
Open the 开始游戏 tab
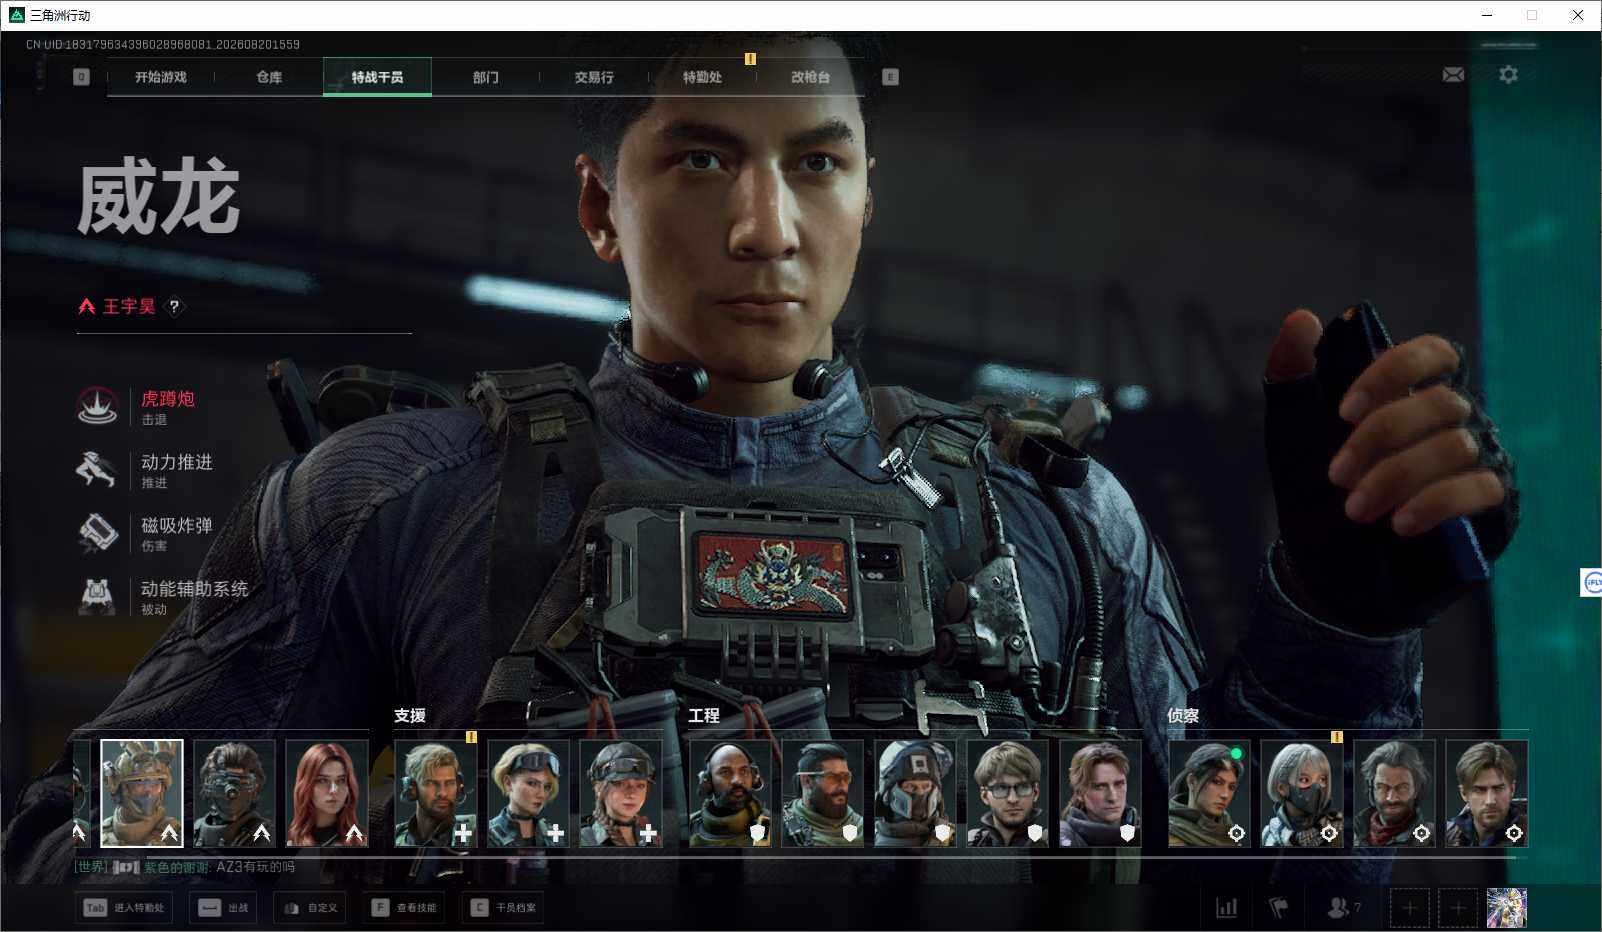(161, 77)
